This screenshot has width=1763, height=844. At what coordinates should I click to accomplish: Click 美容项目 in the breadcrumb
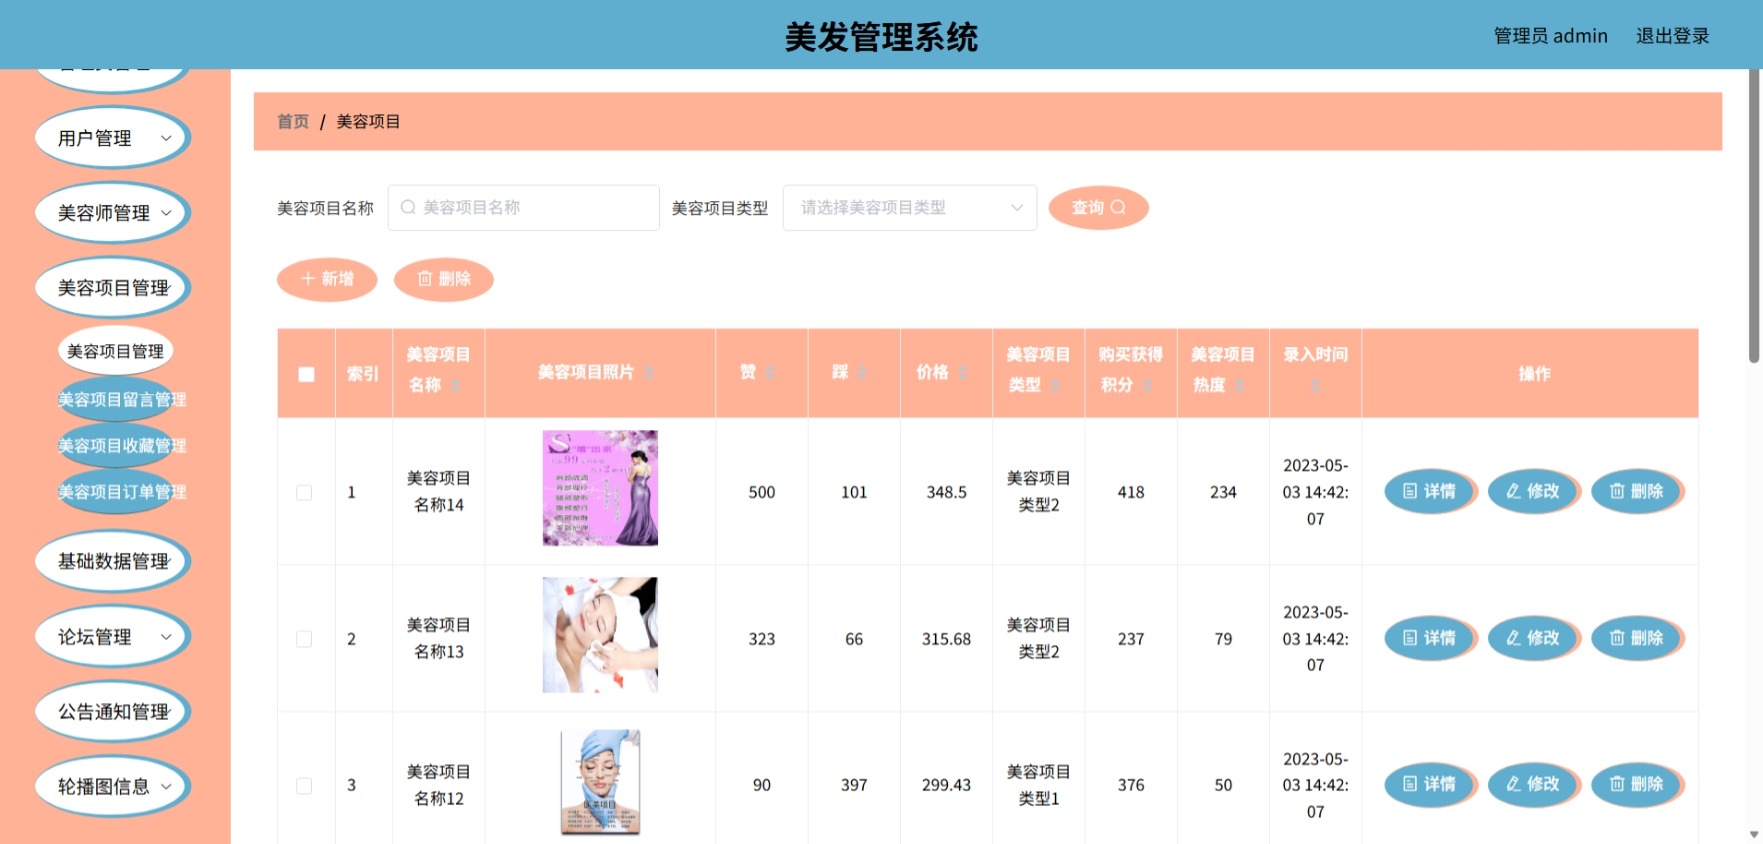(368, 121)
